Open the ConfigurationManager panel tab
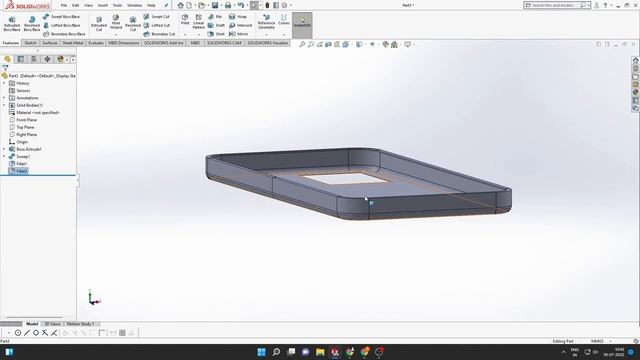 tap(34, 59)
